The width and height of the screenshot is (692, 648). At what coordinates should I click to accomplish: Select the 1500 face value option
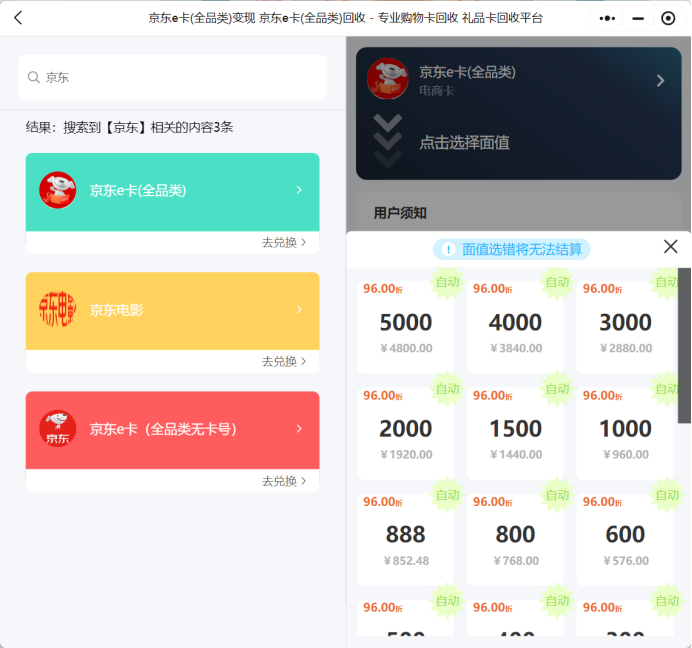point(515,429)
